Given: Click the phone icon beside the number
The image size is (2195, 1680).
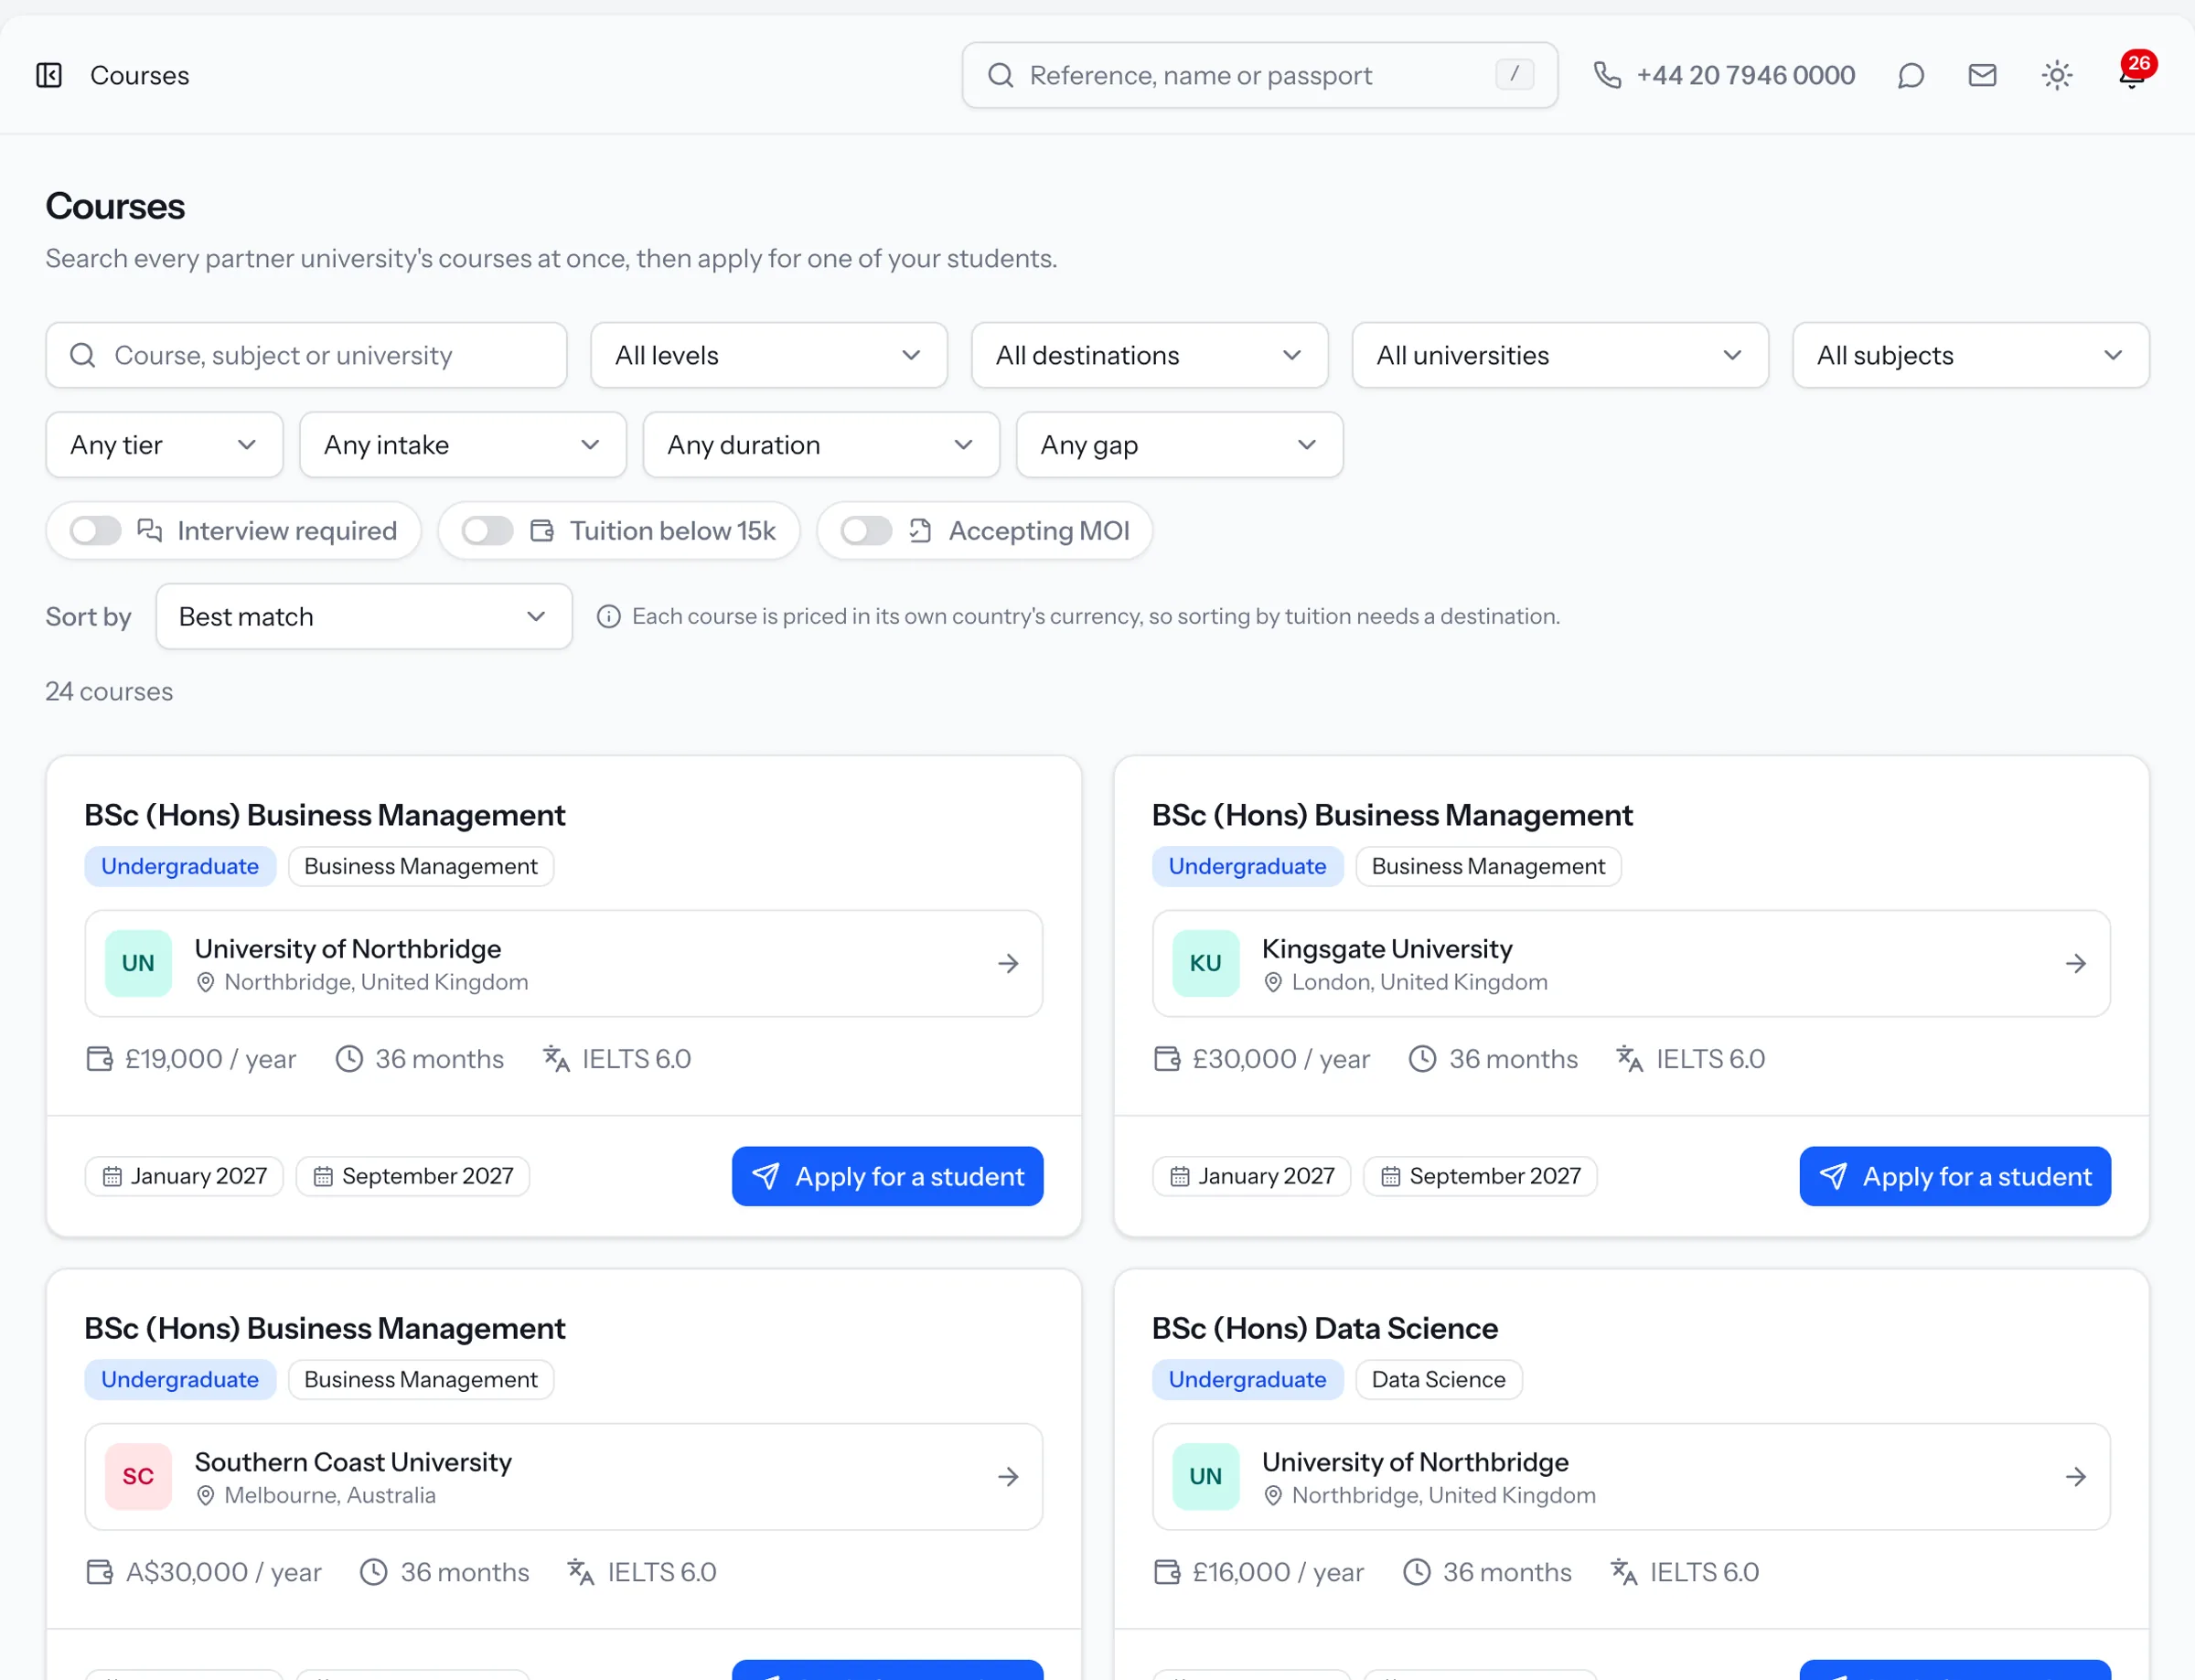Looking at the screenshot, I should click(1607, 75).
